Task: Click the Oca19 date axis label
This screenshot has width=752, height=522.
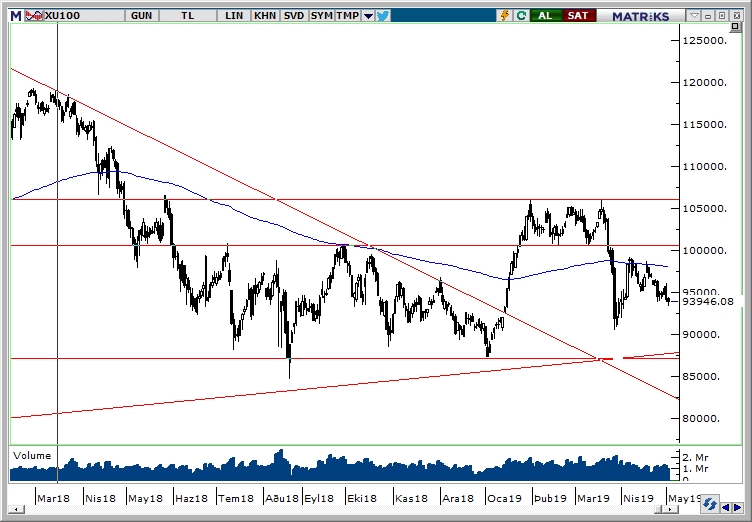Action: tap(504, 498)
